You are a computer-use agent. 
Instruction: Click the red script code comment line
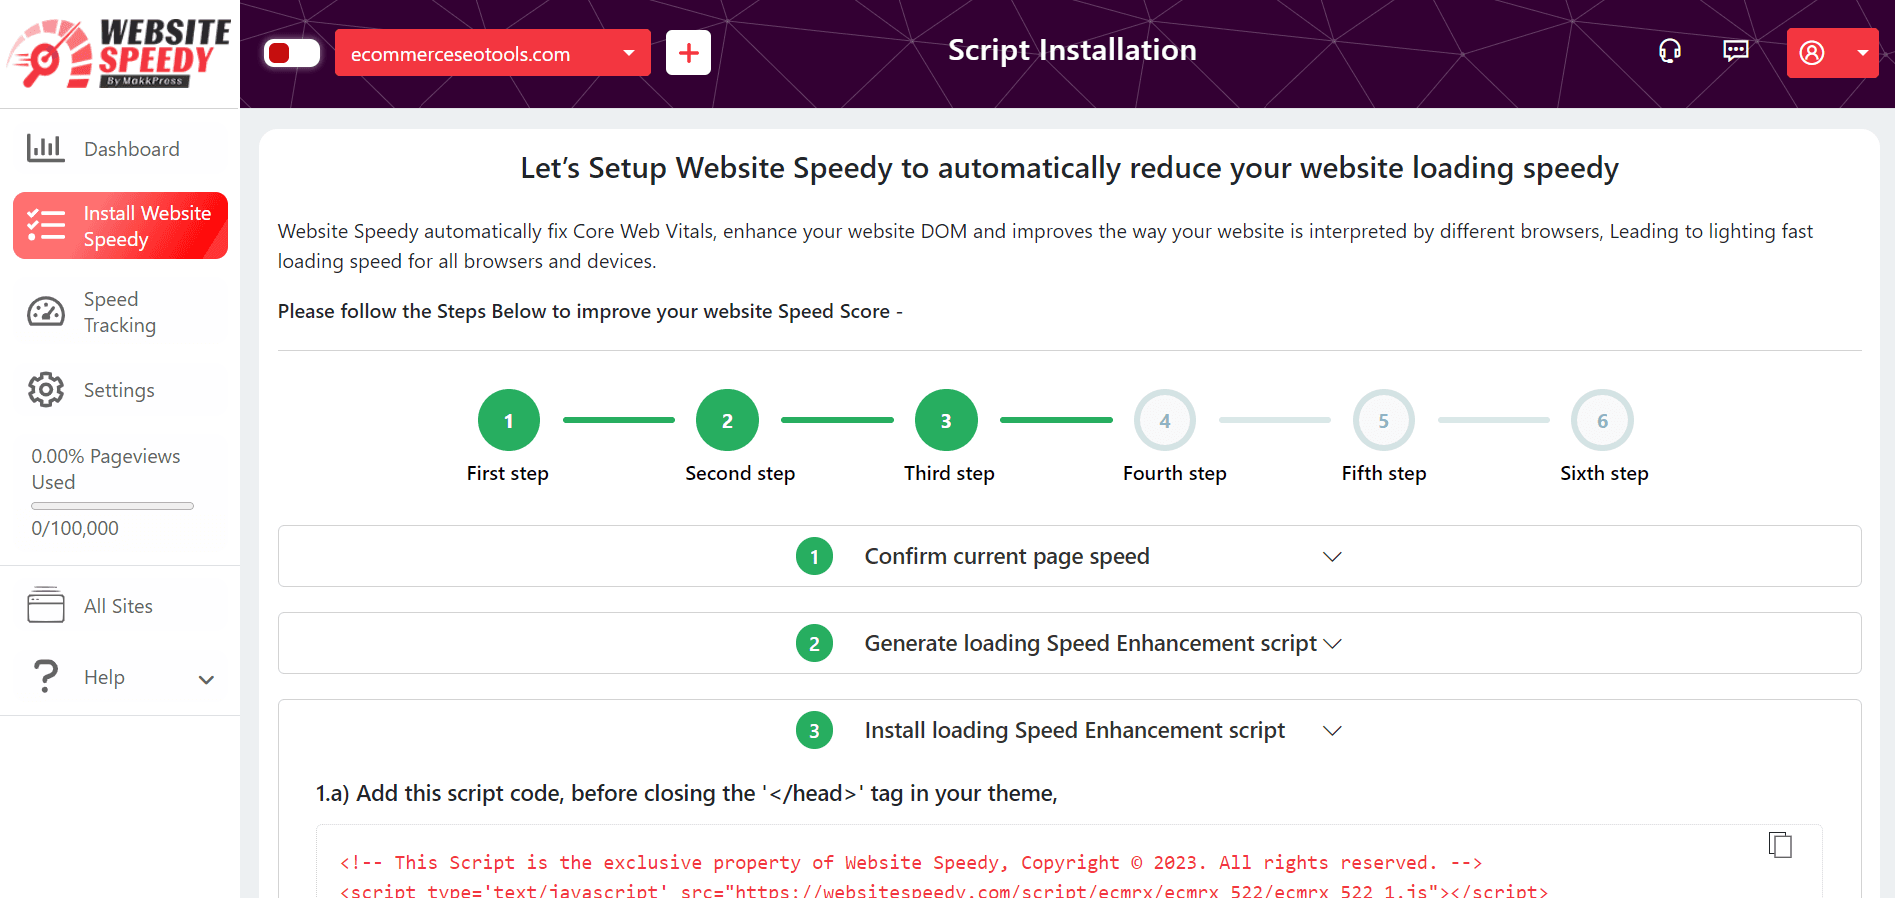(910, 862)
